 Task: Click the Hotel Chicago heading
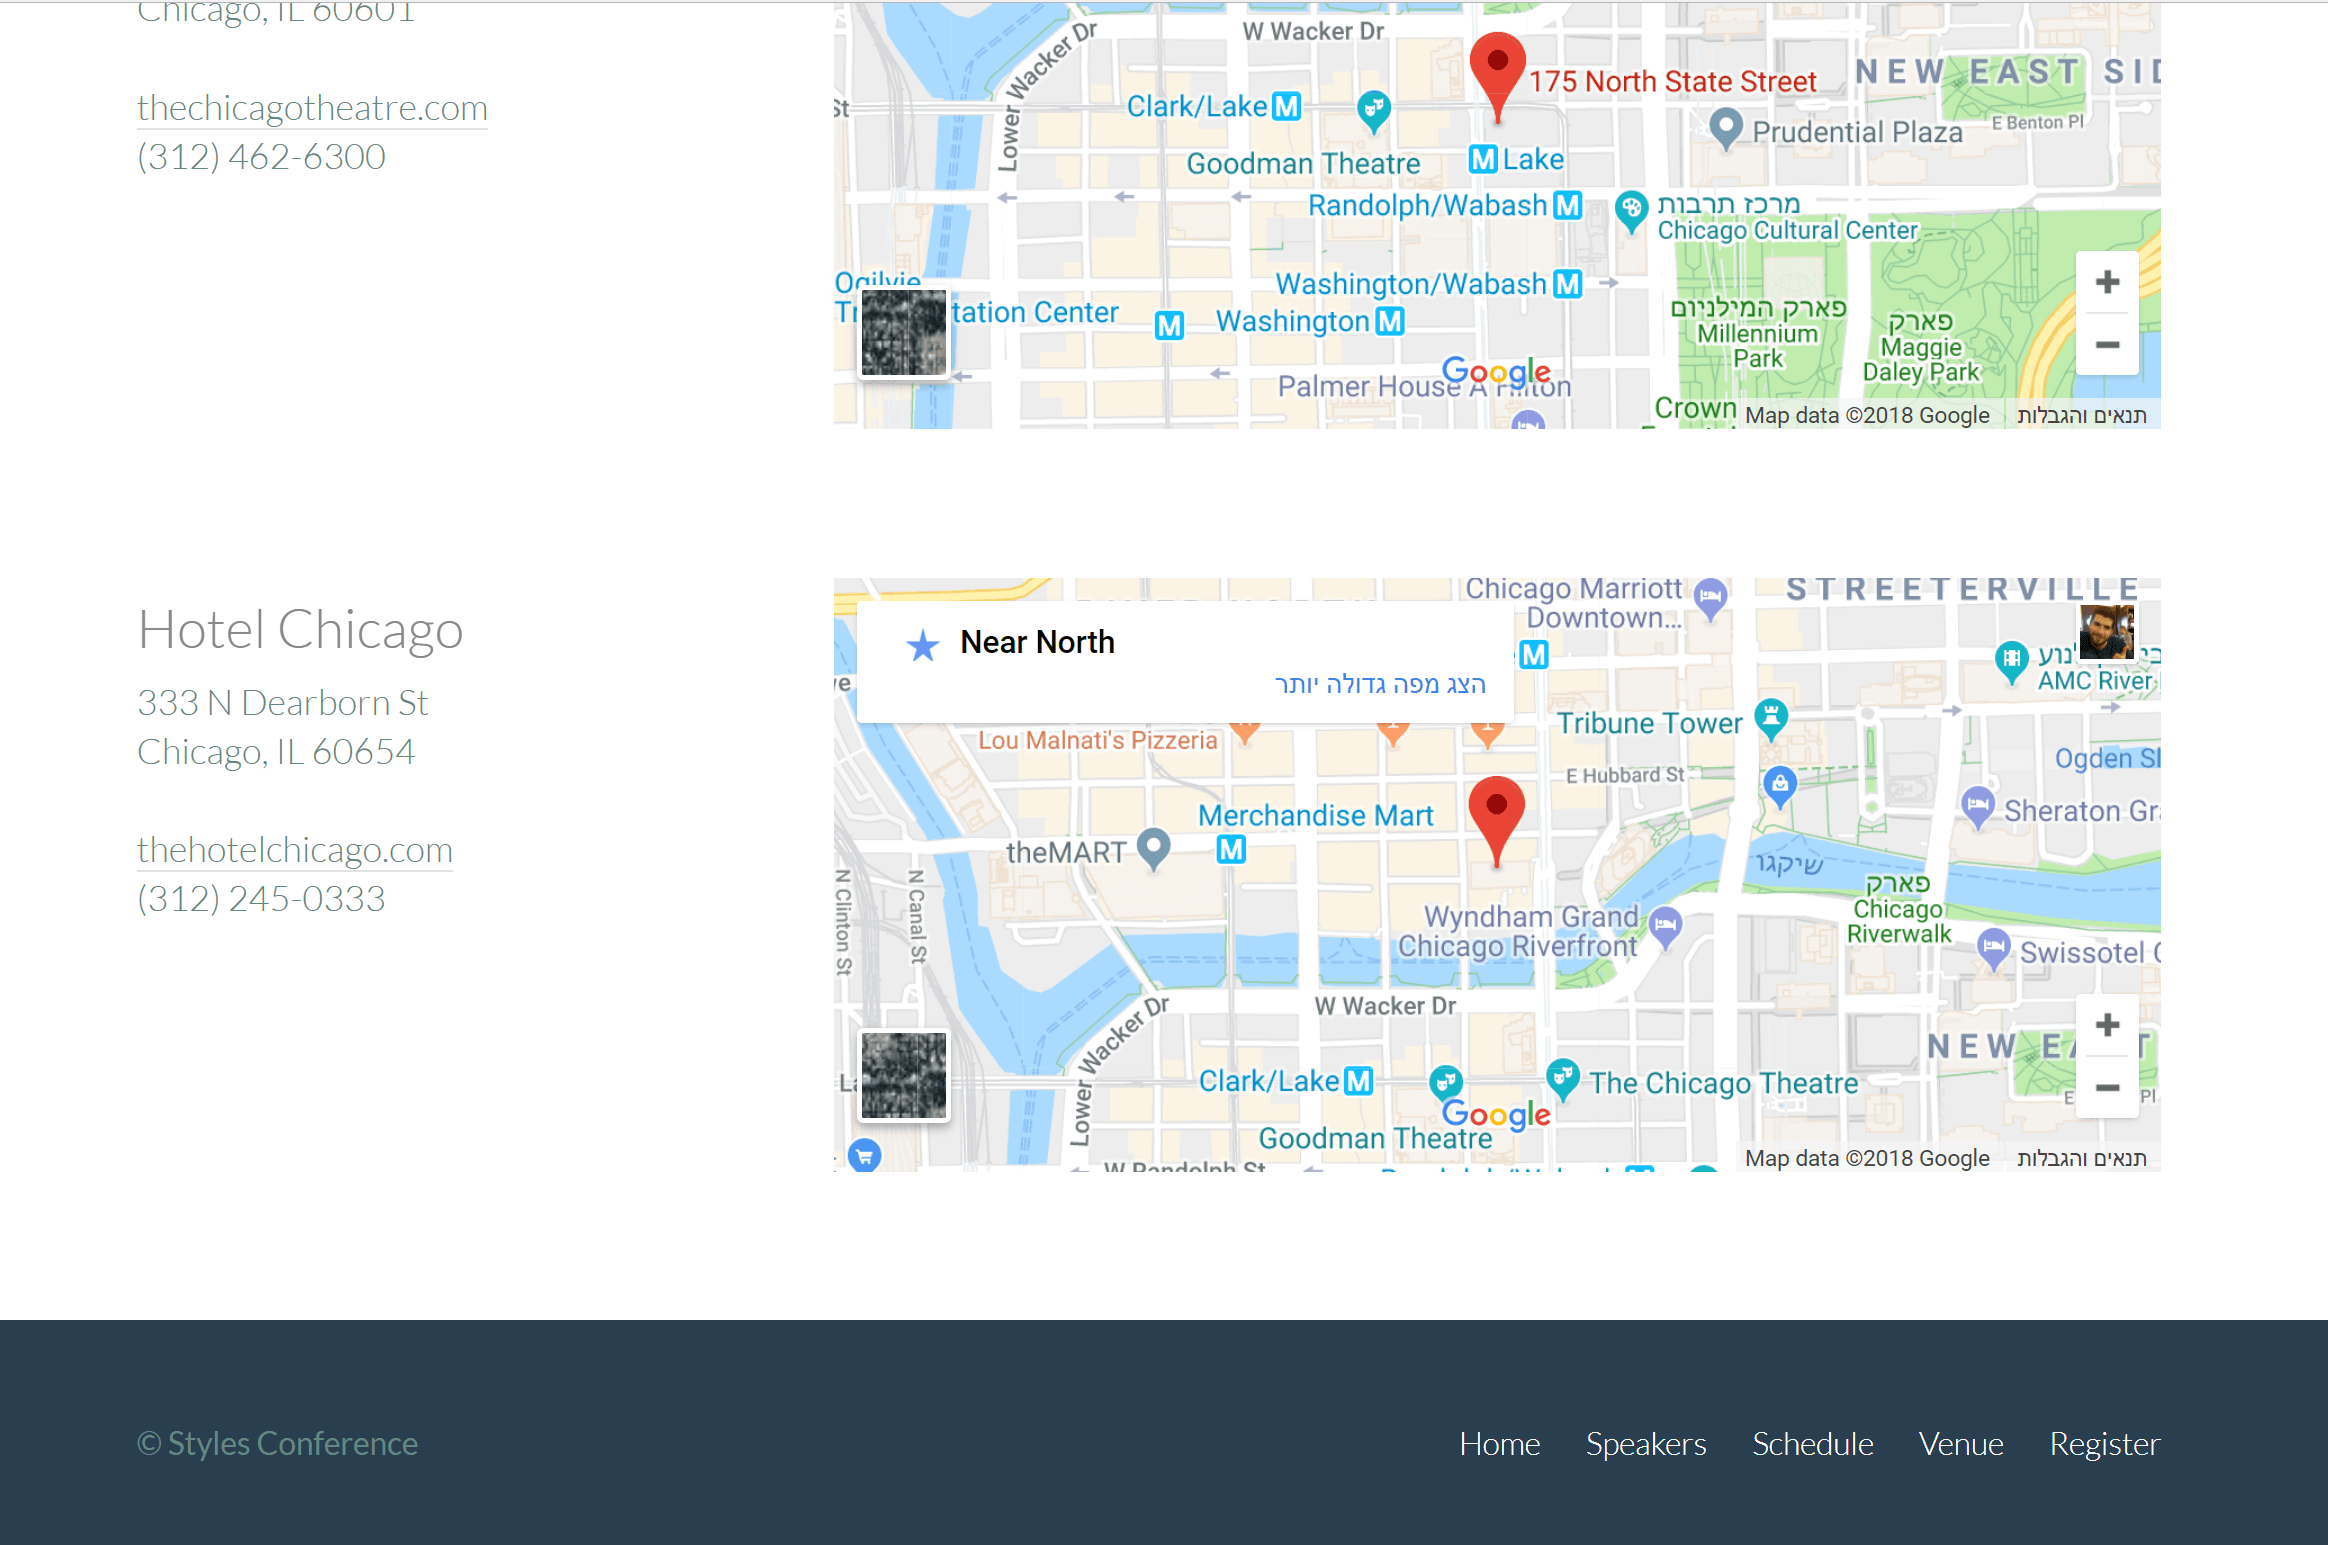point(300,630)
